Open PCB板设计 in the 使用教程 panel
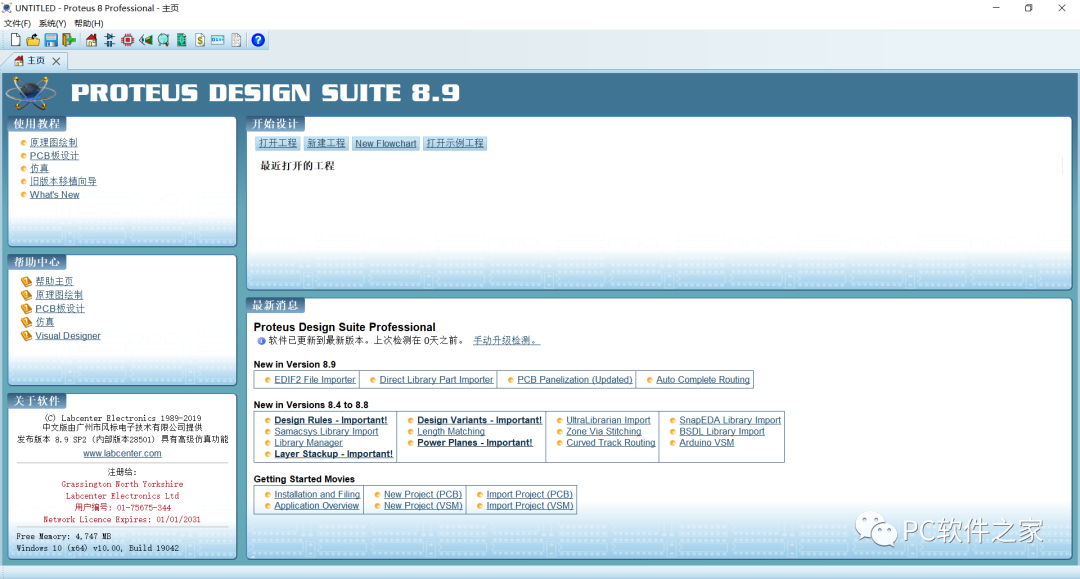Viewport: 1080px width, 579px height. (54, 156)
